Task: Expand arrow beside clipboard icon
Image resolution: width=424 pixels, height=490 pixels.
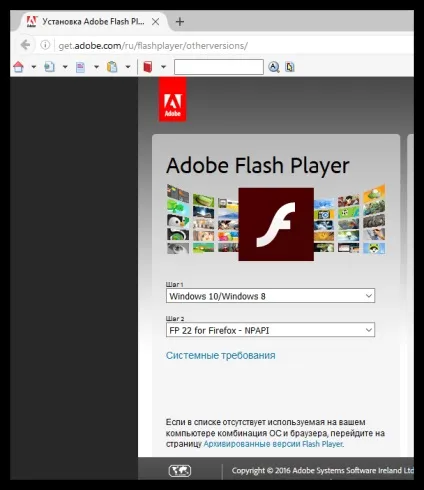Action: [x=128, y=67]
